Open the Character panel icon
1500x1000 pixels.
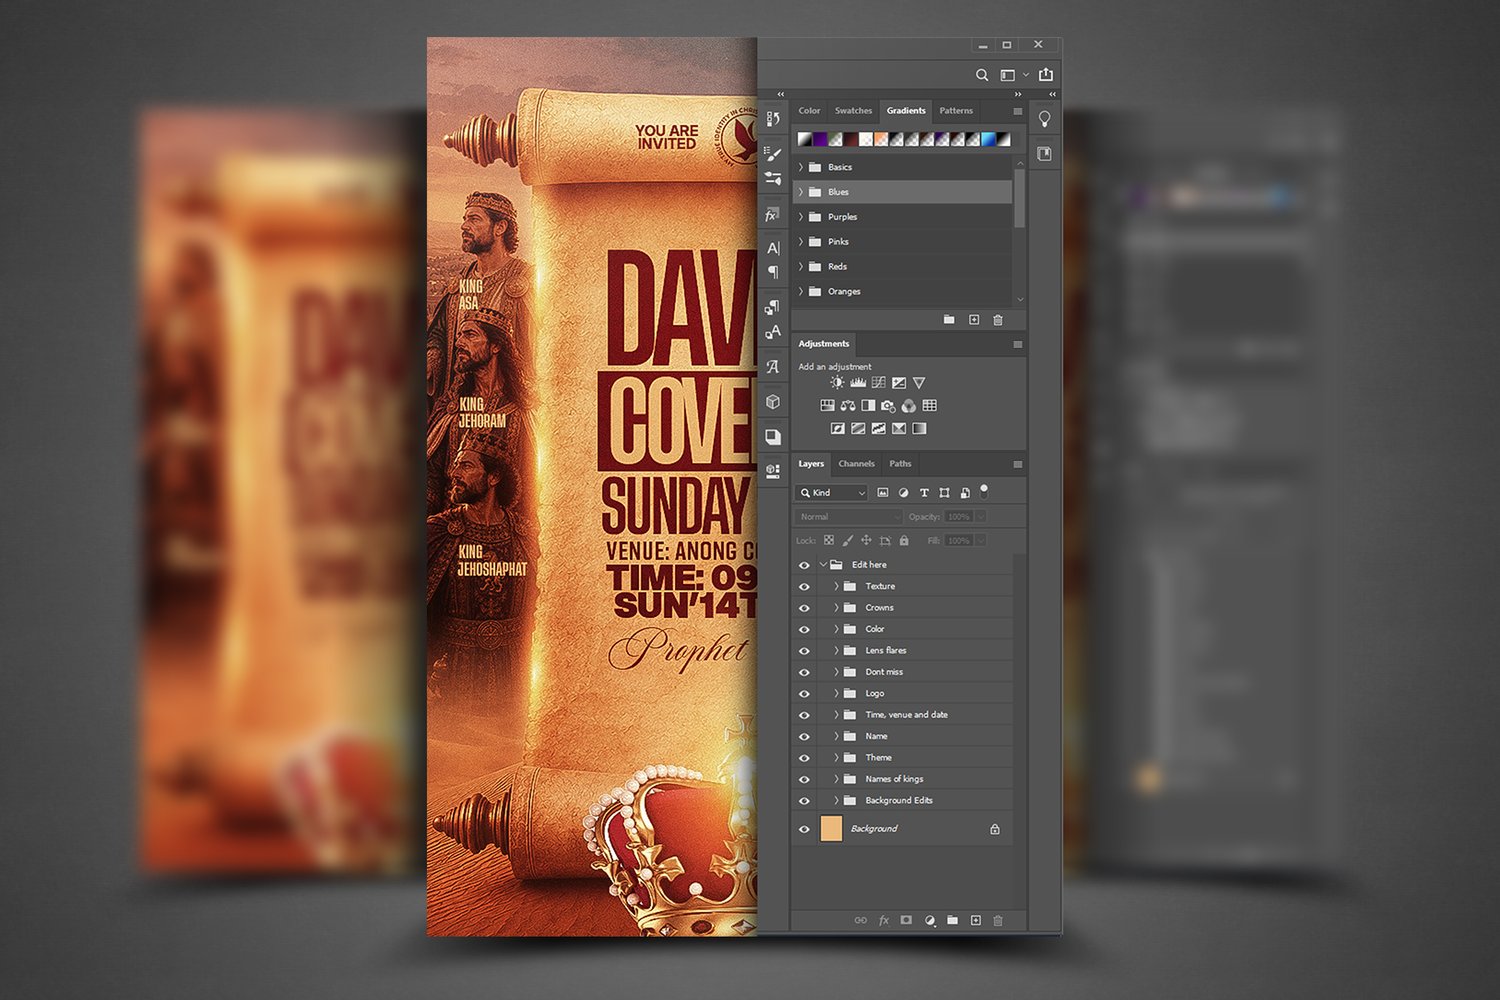[773, 248]
